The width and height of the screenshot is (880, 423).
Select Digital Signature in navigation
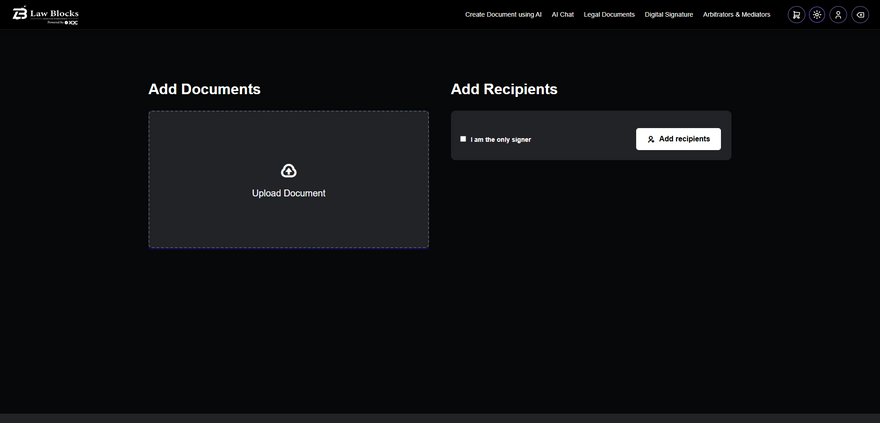(x=669, y=15)
